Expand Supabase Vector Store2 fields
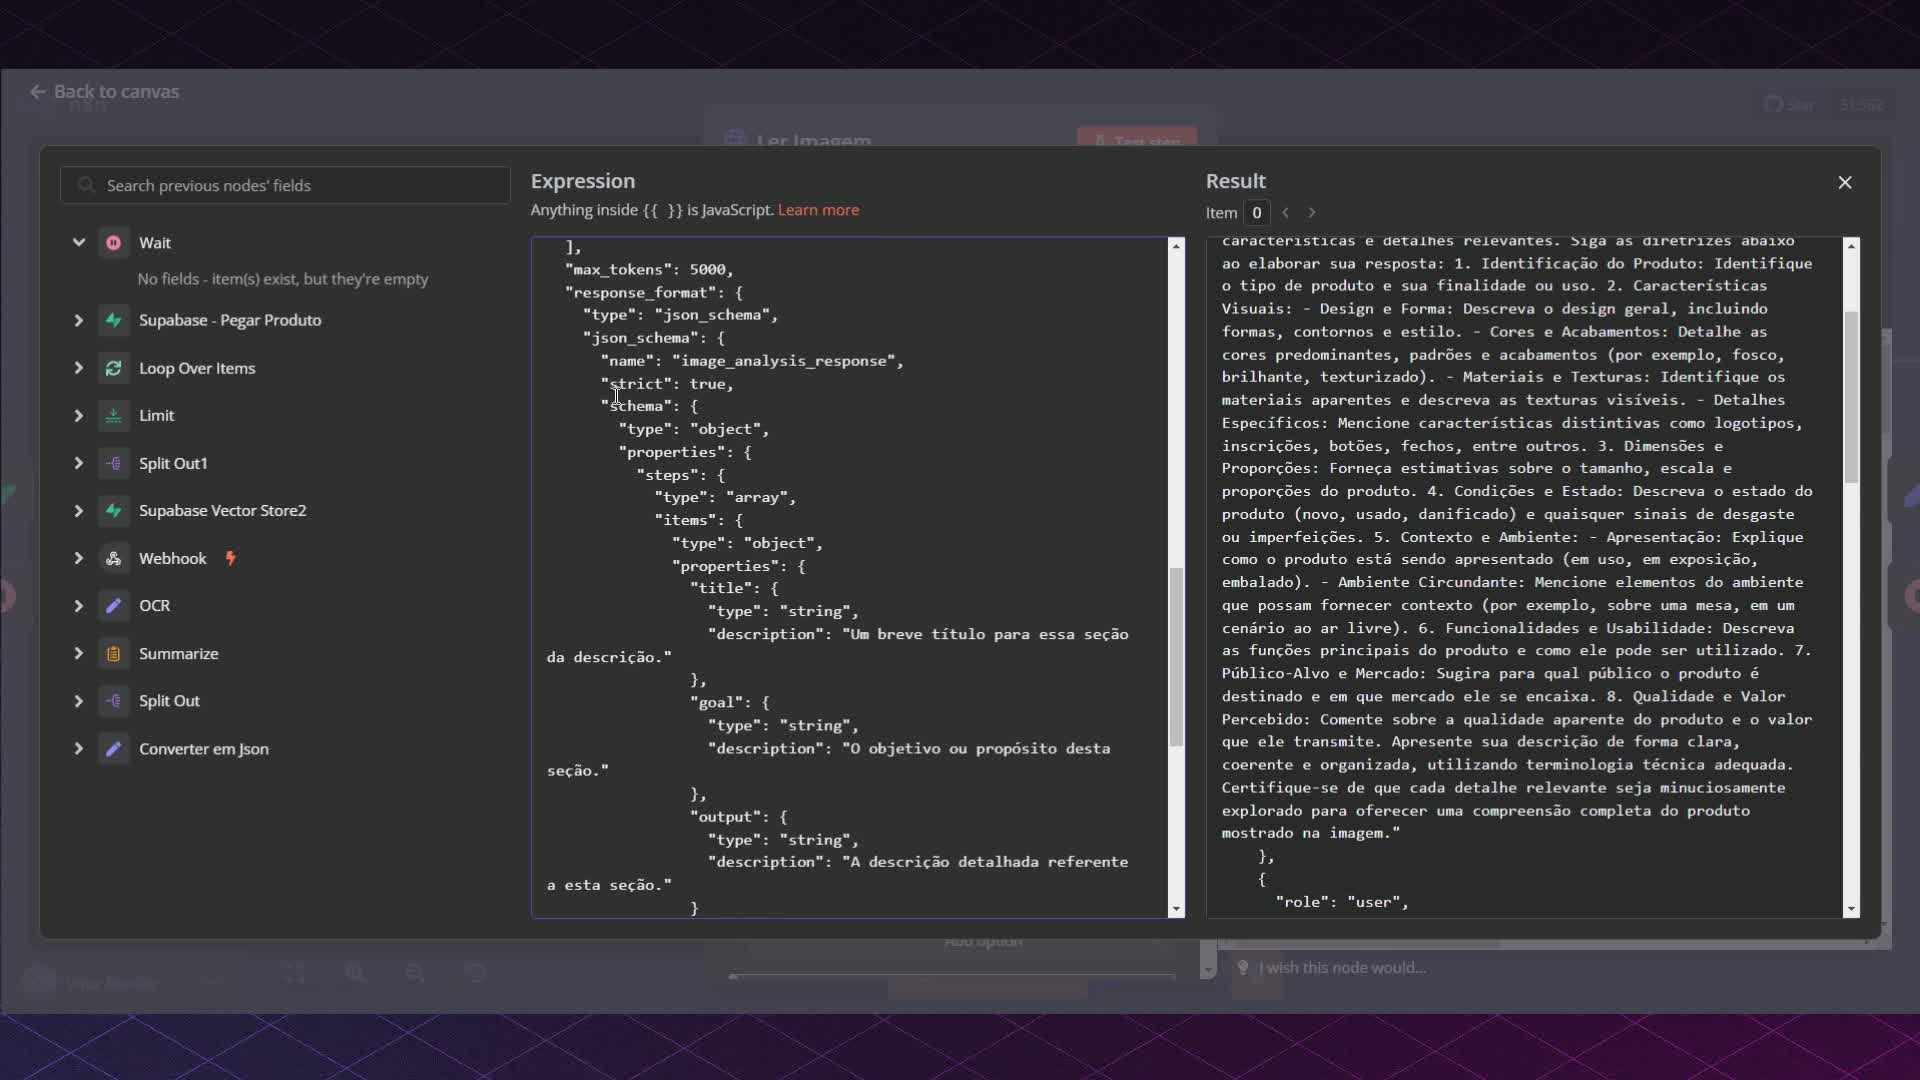Screen dimensions: 1920x1080 [x=78, y=511]
